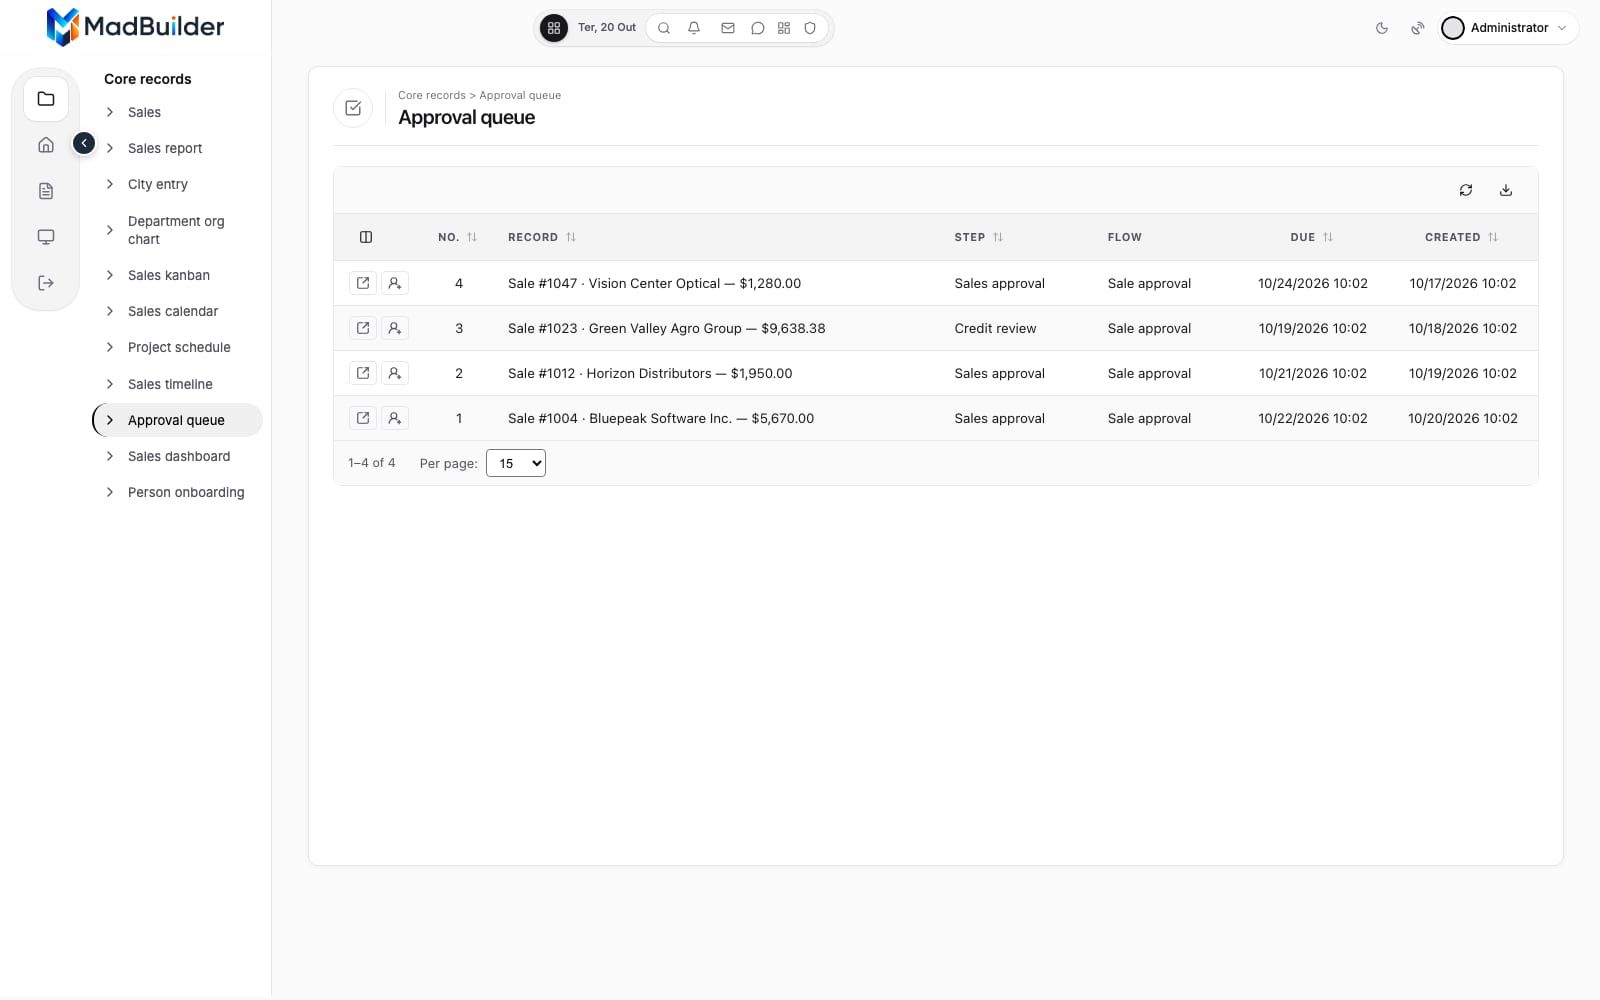Click the Credit review step cell

[x=995, y=328]
